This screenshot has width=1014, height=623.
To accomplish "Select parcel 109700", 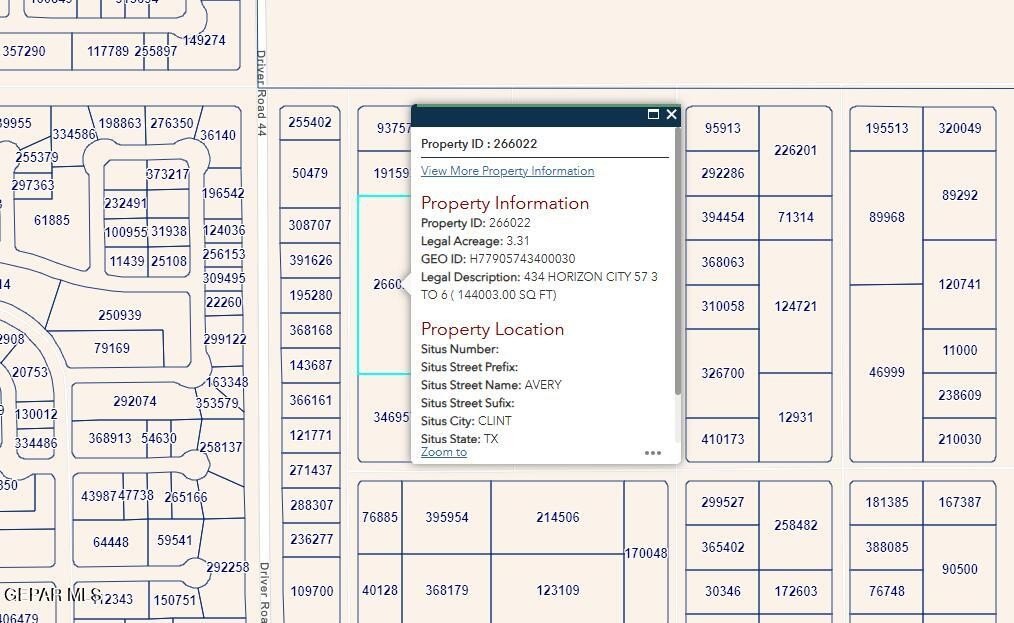I will [x=311, y=591].
